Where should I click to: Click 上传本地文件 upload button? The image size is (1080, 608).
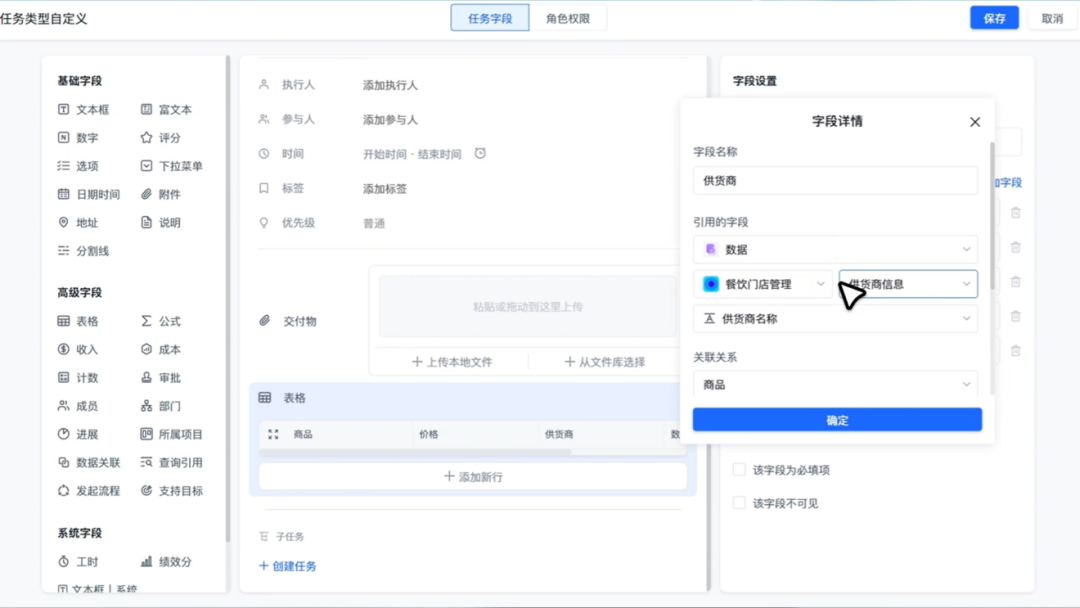[x=452, y=361]
